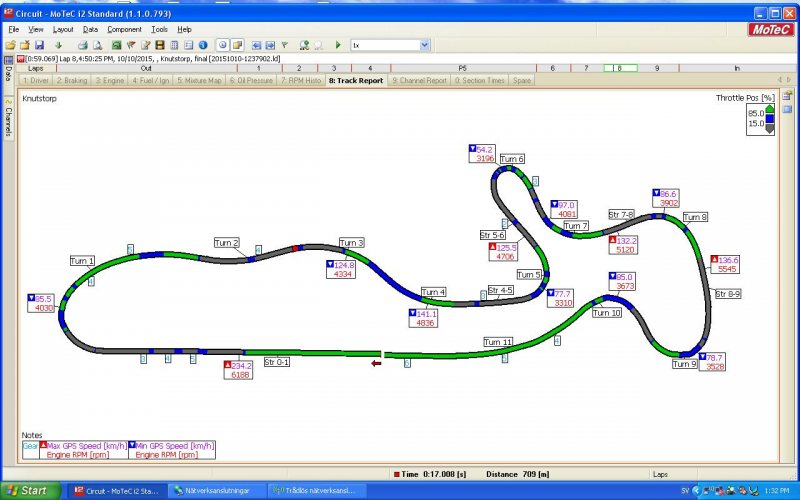Save using the blue floppy disk icon
Screen dimensions: 800x500
[x=39, y=45]
